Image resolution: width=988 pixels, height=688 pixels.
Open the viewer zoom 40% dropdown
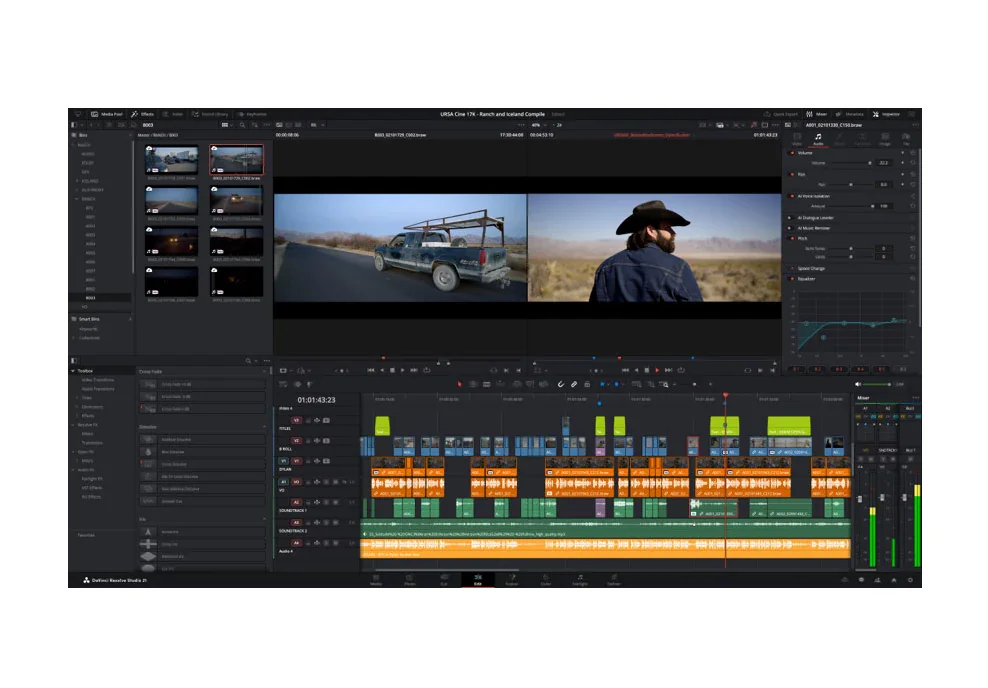point(539,125)
